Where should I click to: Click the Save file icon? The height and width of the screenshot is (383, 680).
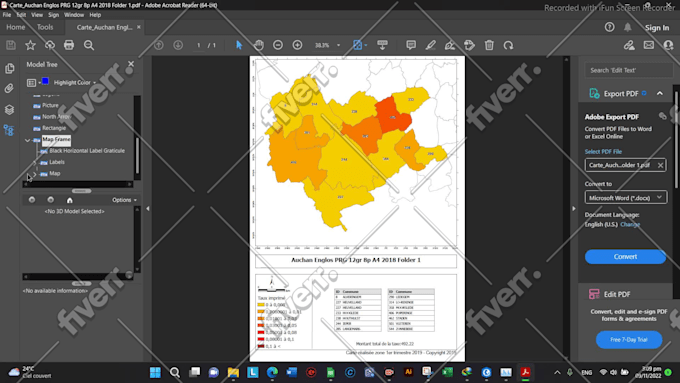tap(11, 45)
